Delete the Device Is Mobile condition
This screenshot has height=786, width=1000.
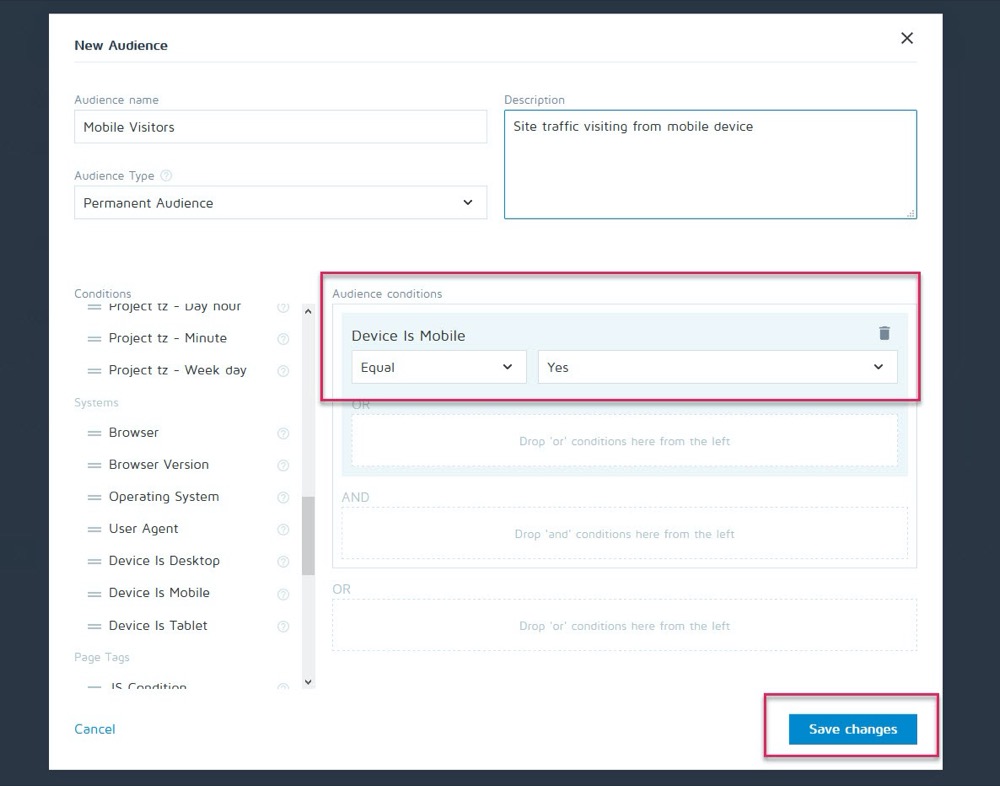pyautogui.click(x=884, y=334)
